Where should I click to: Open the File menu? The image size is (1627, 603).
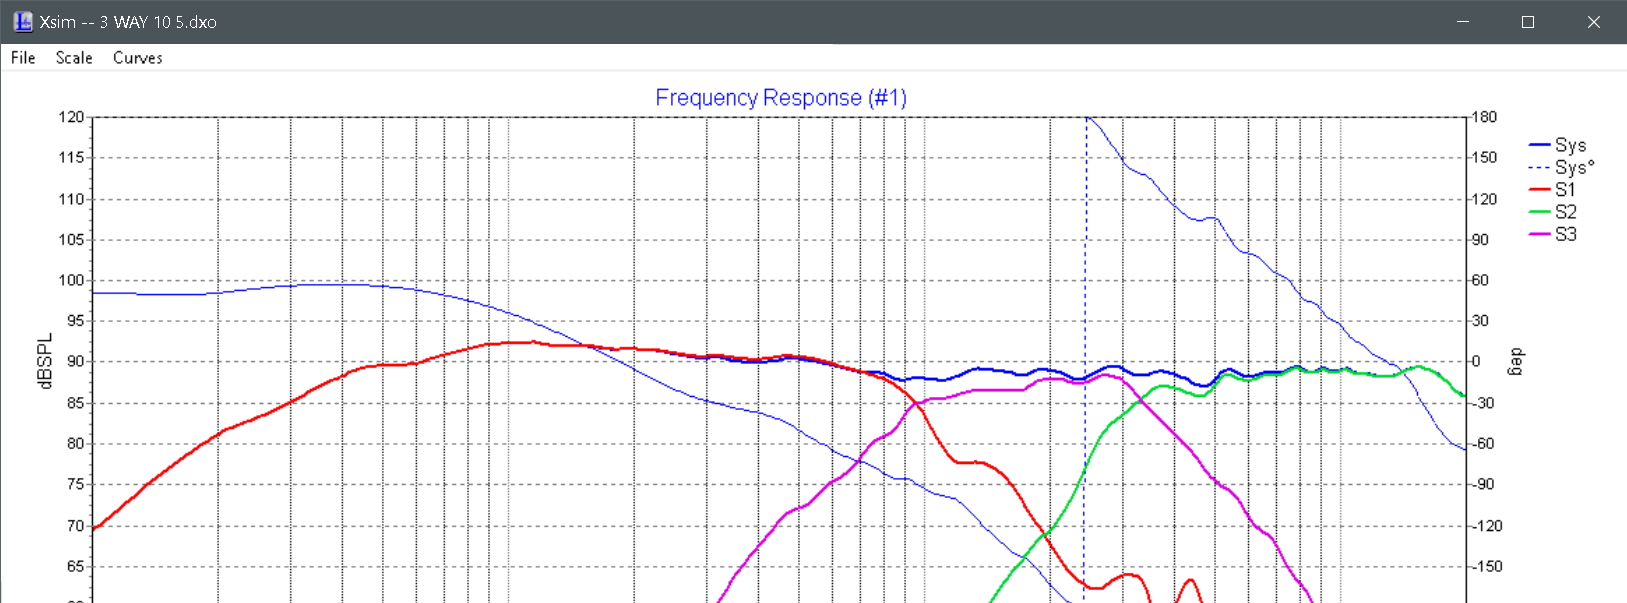pos(23,58)
